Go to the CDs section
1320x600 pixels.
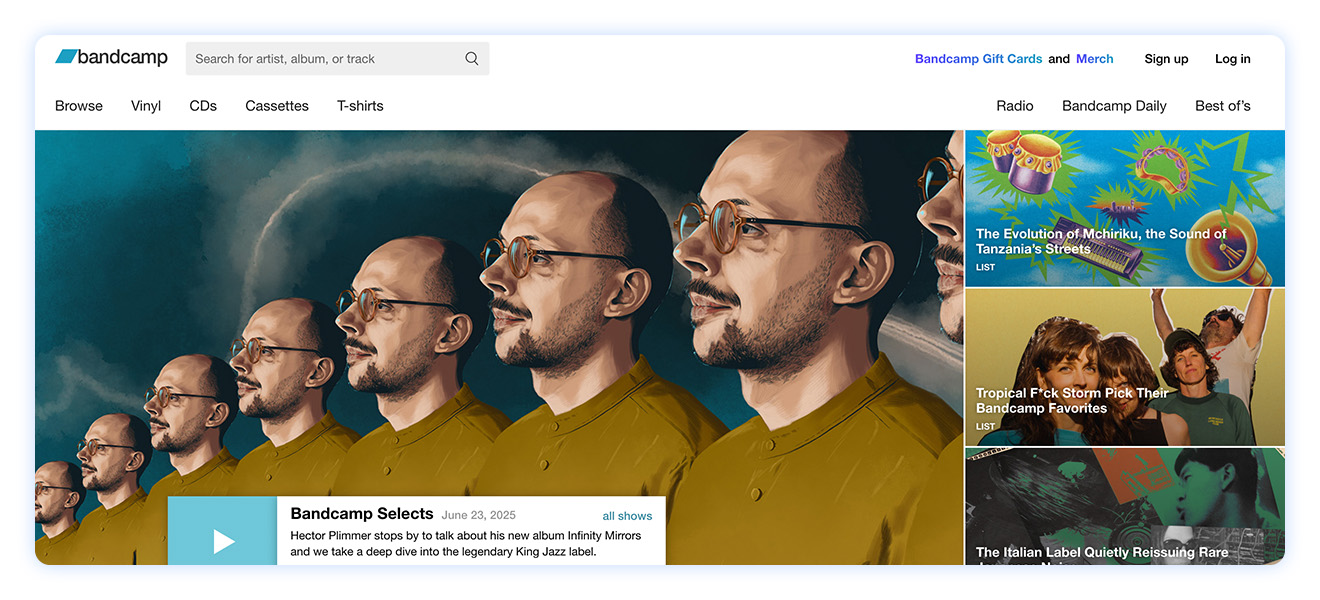203,106
